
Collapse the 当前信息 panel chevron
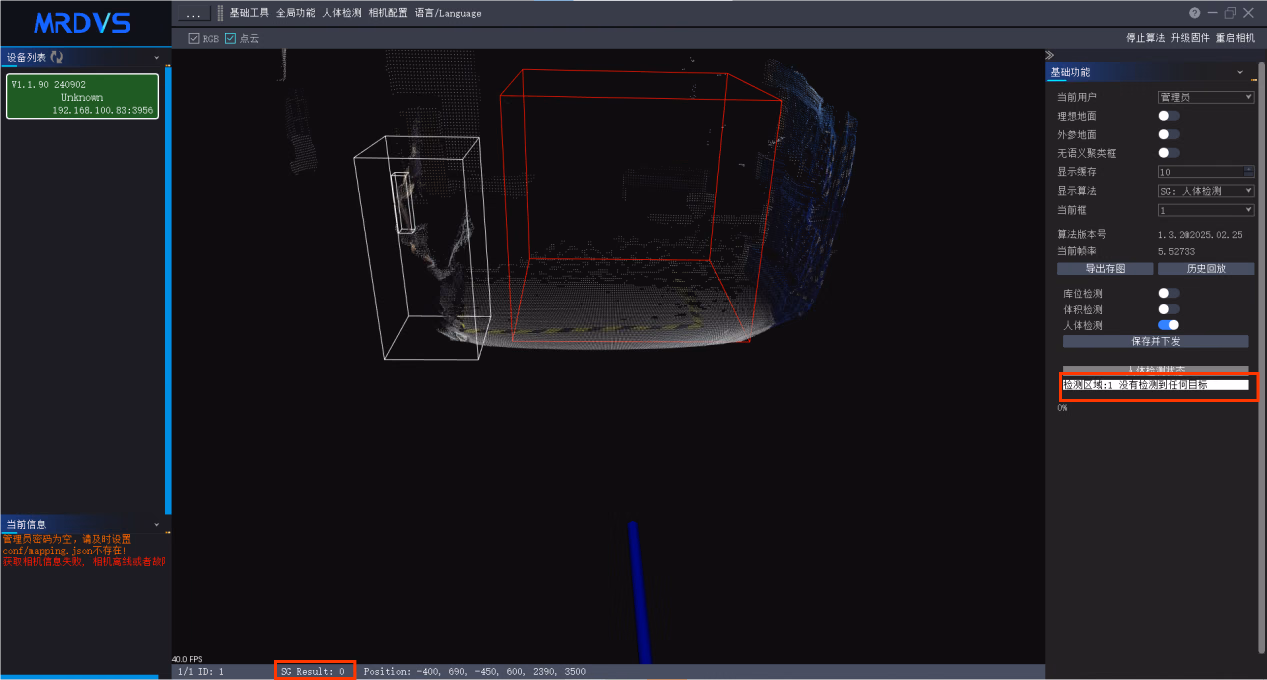157,524
